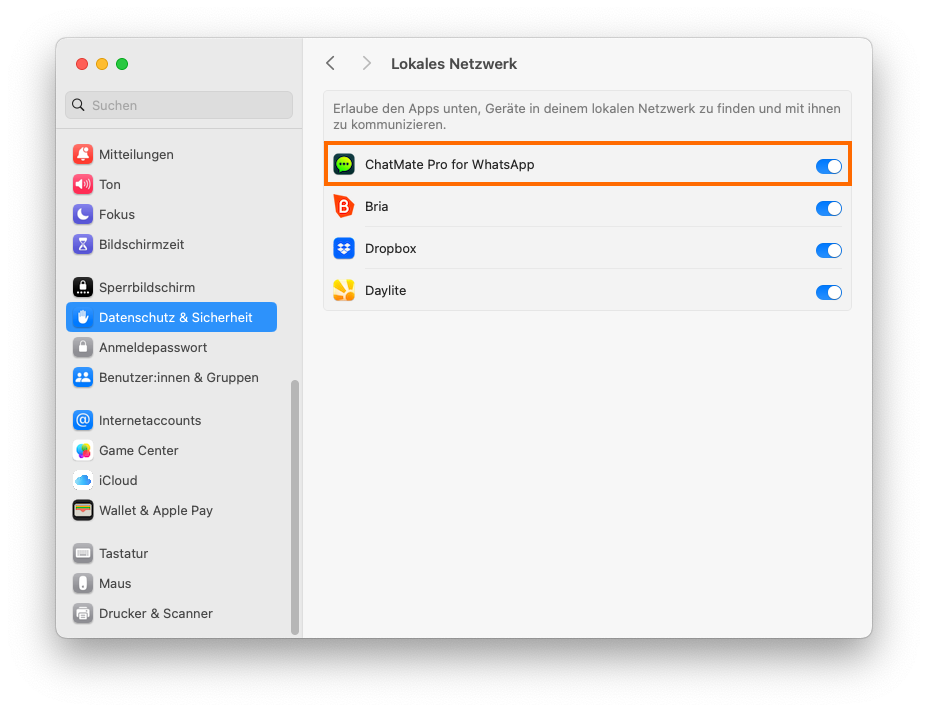Click the Wallet & Apple Pay icon

click(x=83, y=510)
